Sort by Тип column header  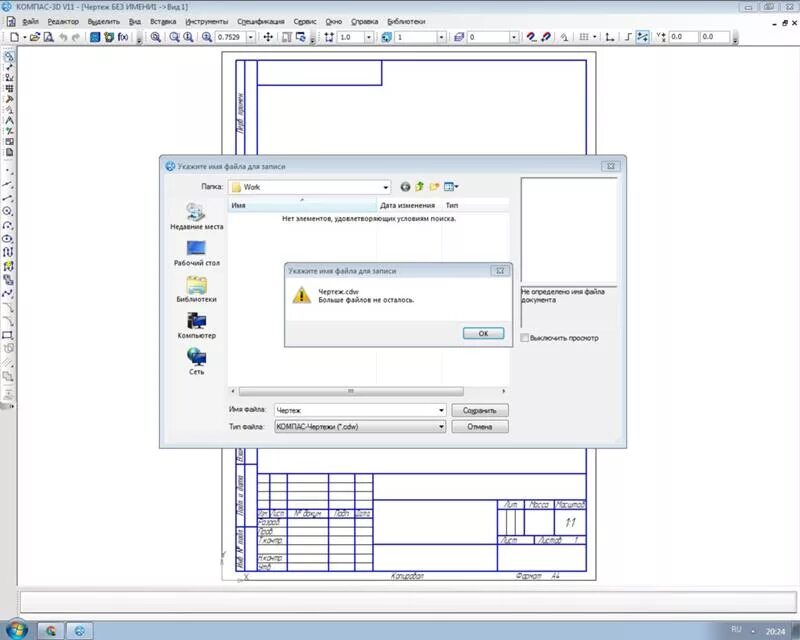pyautogui.click(x=475, y=205)
